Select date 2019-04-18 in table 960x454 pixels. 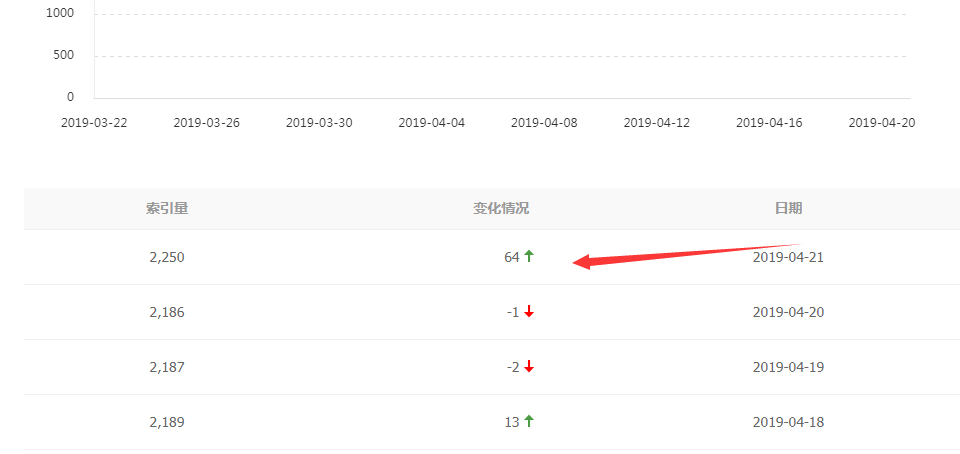(789, 422)
